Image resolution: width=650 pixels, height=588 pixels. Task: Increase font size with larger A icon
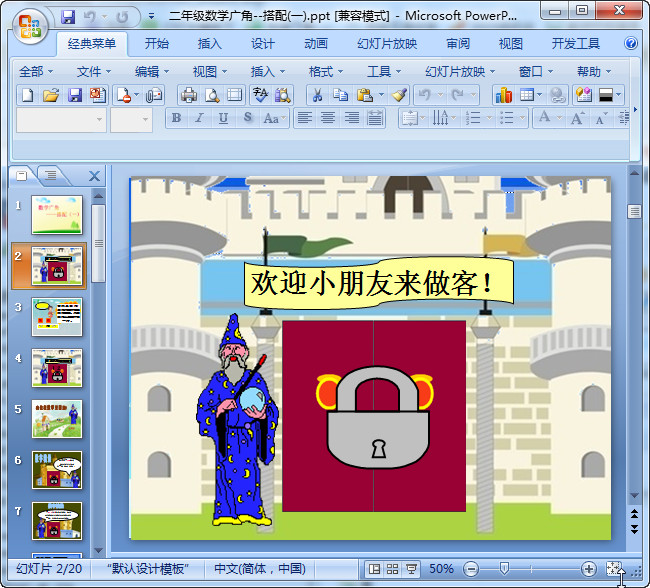pos(577,118)
